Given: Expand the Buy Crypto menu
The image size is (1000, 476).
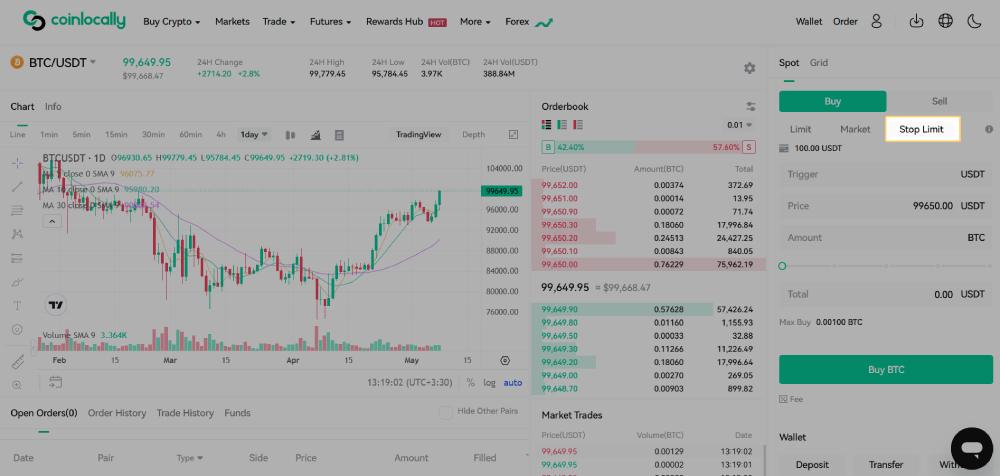Looking at the screenshot, I should tap(172, 21).
